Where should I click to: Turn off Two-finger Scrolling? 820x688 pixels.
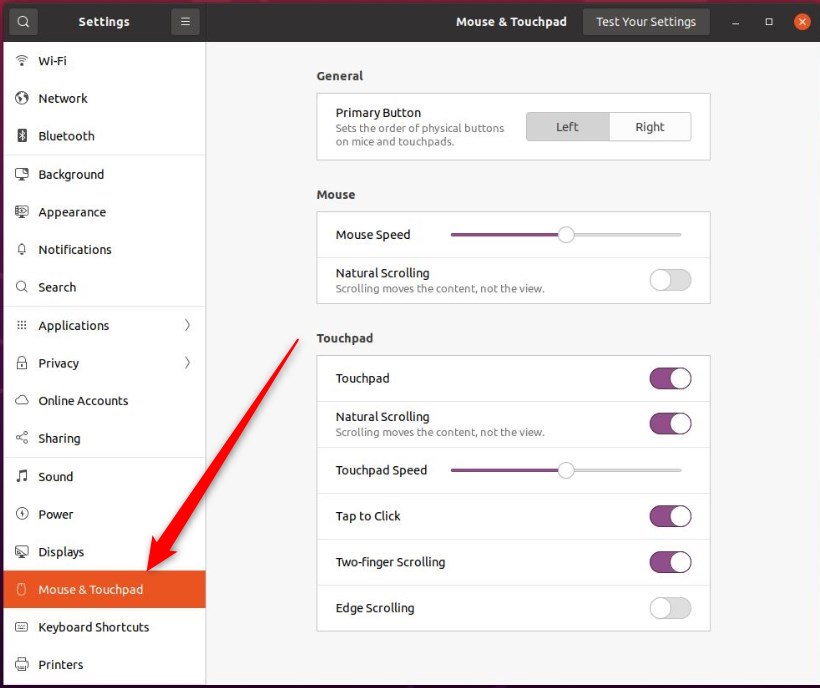[670, 562]
